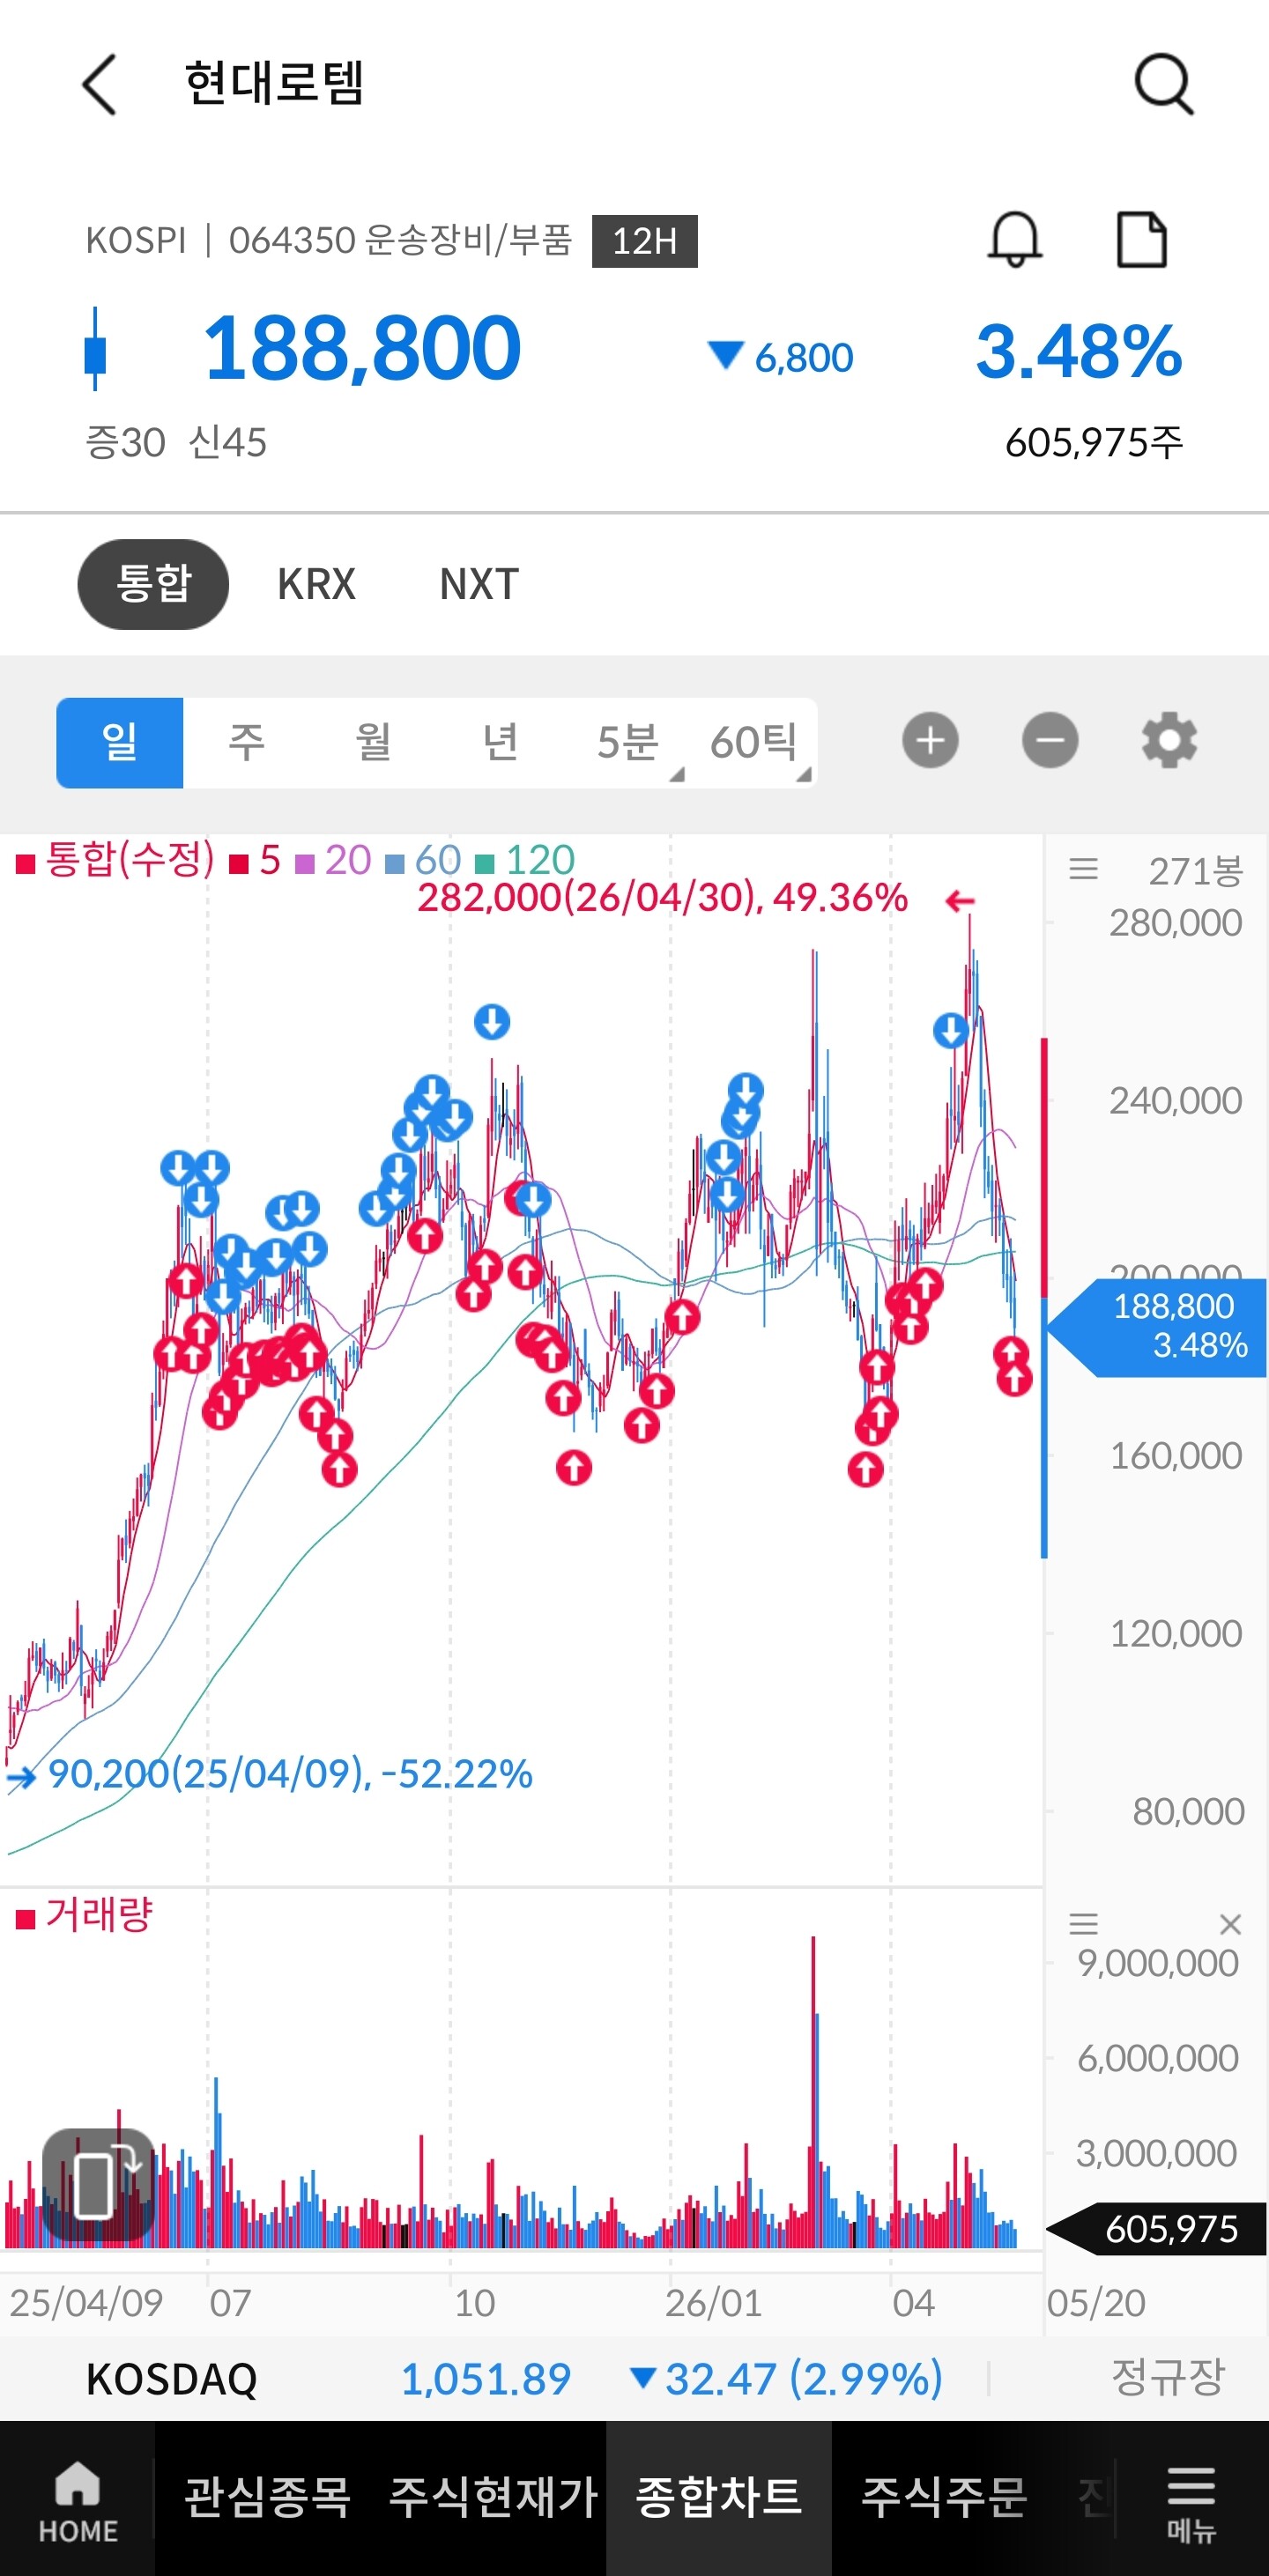Open price chart indicator menu next to 271봉
The height and width of the screenshot is (2576, 1269).
[x=1083, y=869]
